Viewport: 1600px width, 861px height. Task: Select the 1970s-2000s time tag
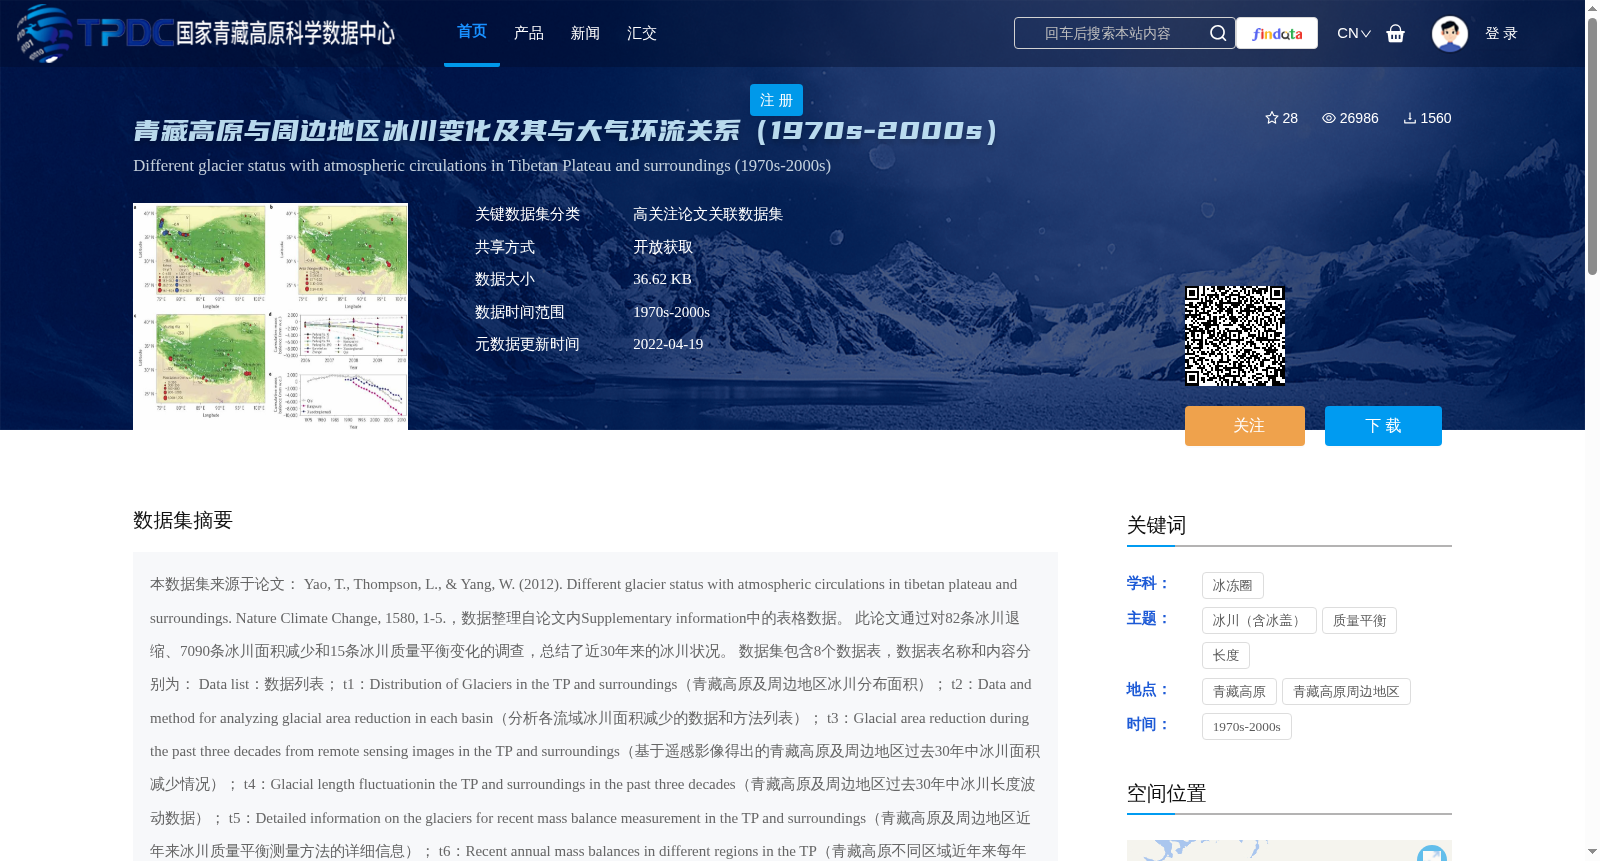(1247, 727)
